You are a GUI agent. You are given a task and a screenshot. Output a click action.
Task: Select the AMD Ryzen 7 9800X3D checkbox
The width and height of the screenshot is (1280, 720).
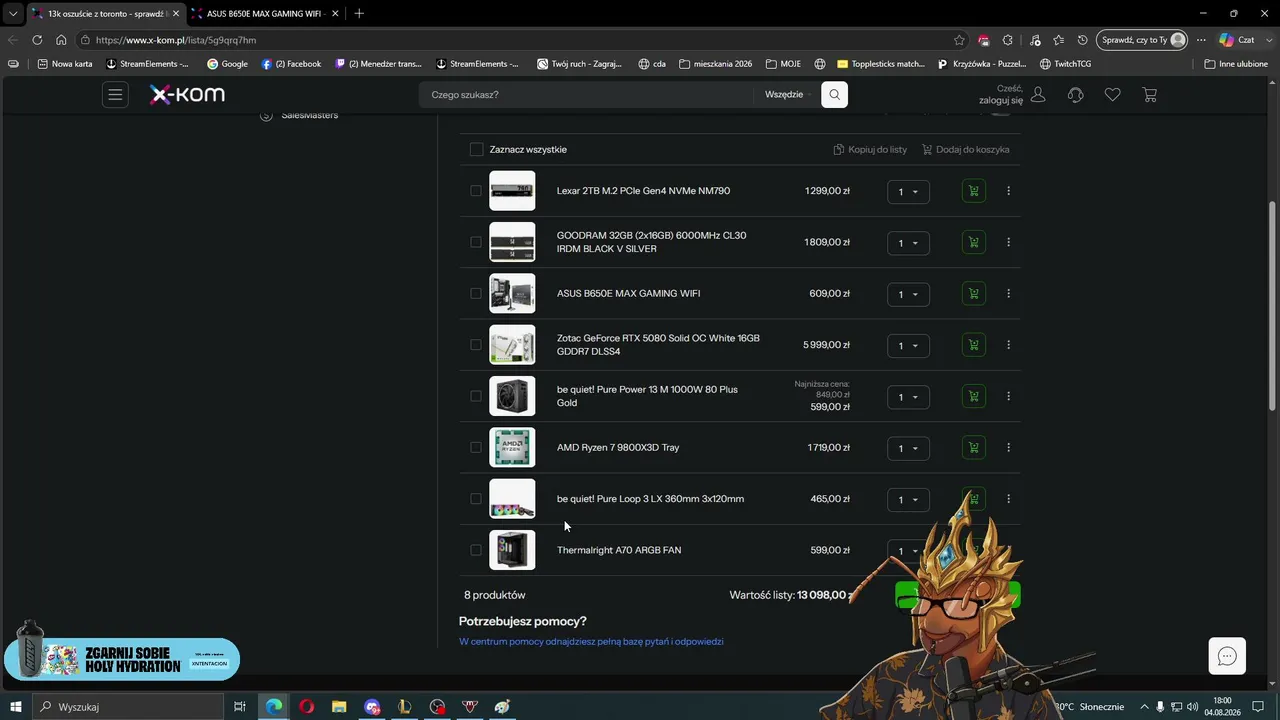tap(476, 448)
